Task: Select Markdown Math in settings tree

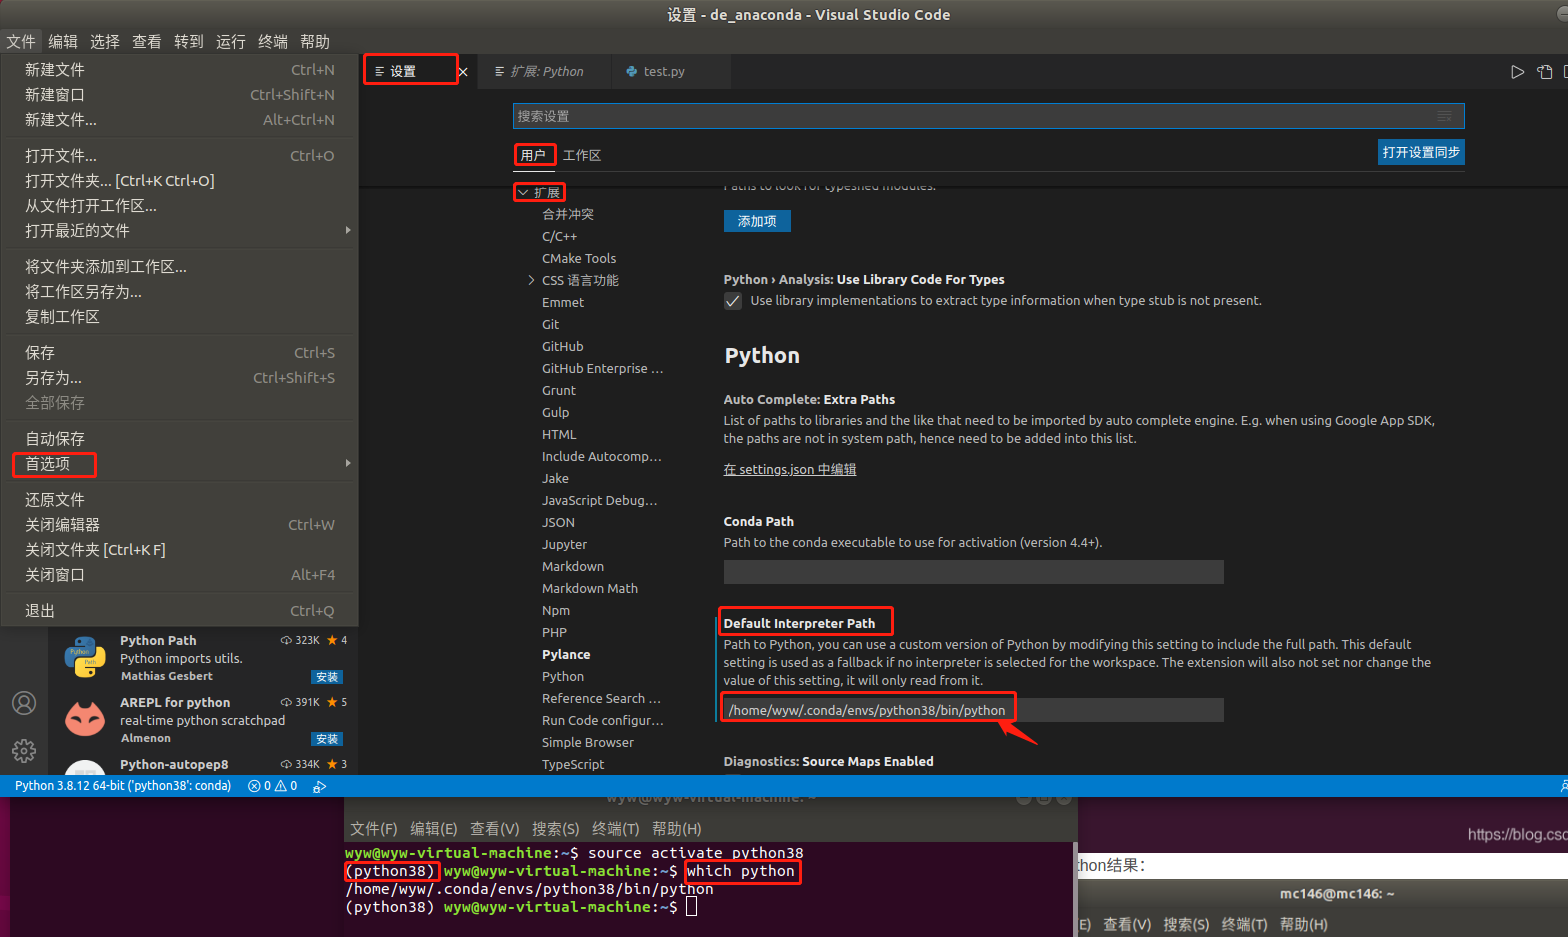Action: pyautogui.click(x=590, y=588)
